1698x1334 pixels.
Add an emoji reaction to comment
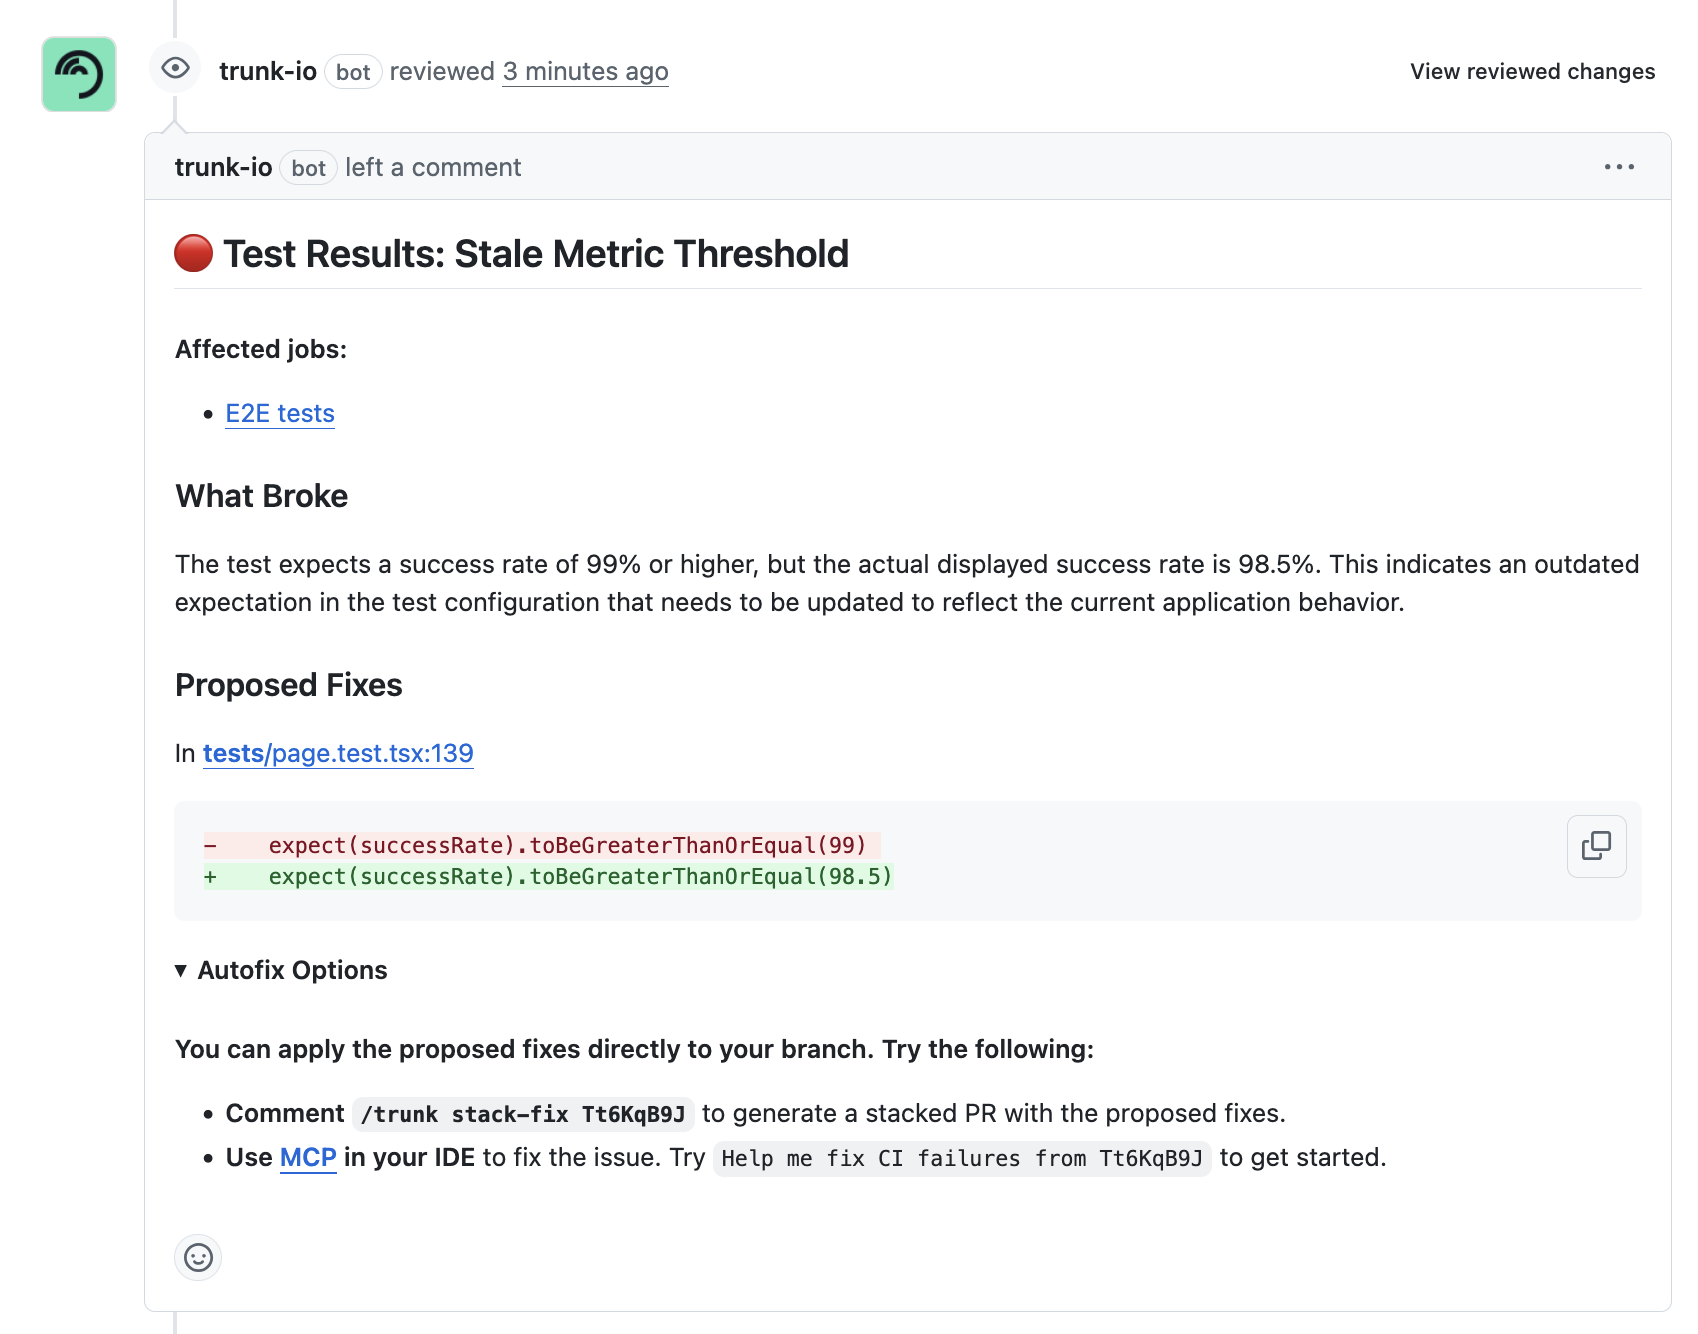click(x=198, y=1257)
